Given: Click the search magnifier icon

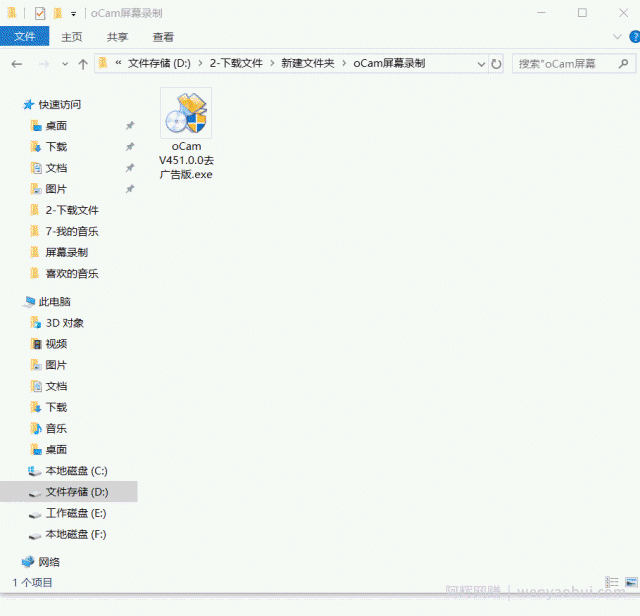Looking at the screenshot, I should [623, 64].
